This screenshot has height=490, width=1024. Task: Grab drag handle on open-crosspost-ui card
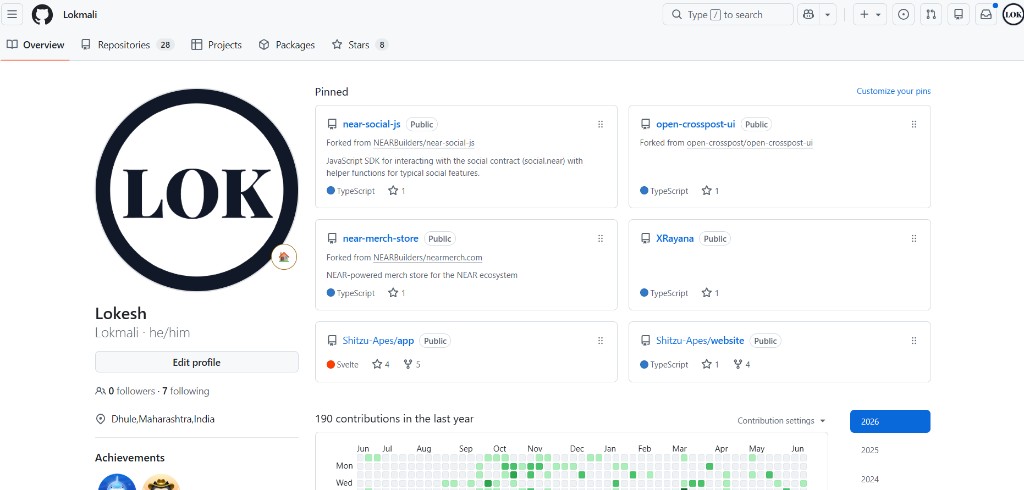click(x=914, y=124)
